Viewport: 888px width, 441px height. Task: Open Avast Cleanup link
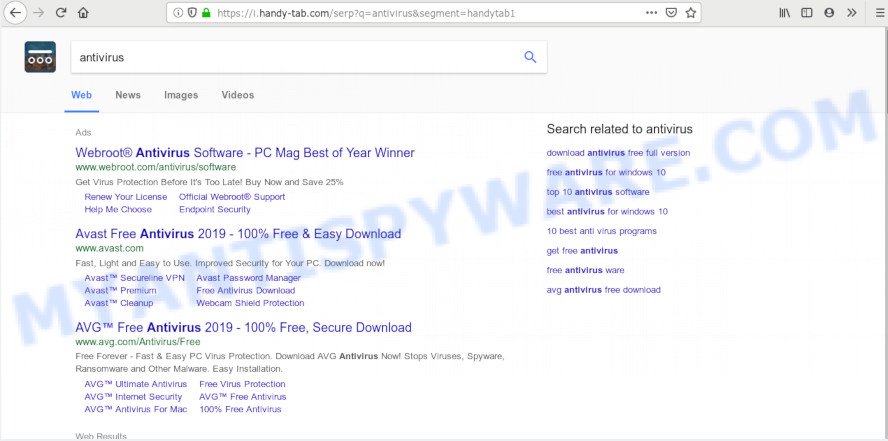(119, 303)
